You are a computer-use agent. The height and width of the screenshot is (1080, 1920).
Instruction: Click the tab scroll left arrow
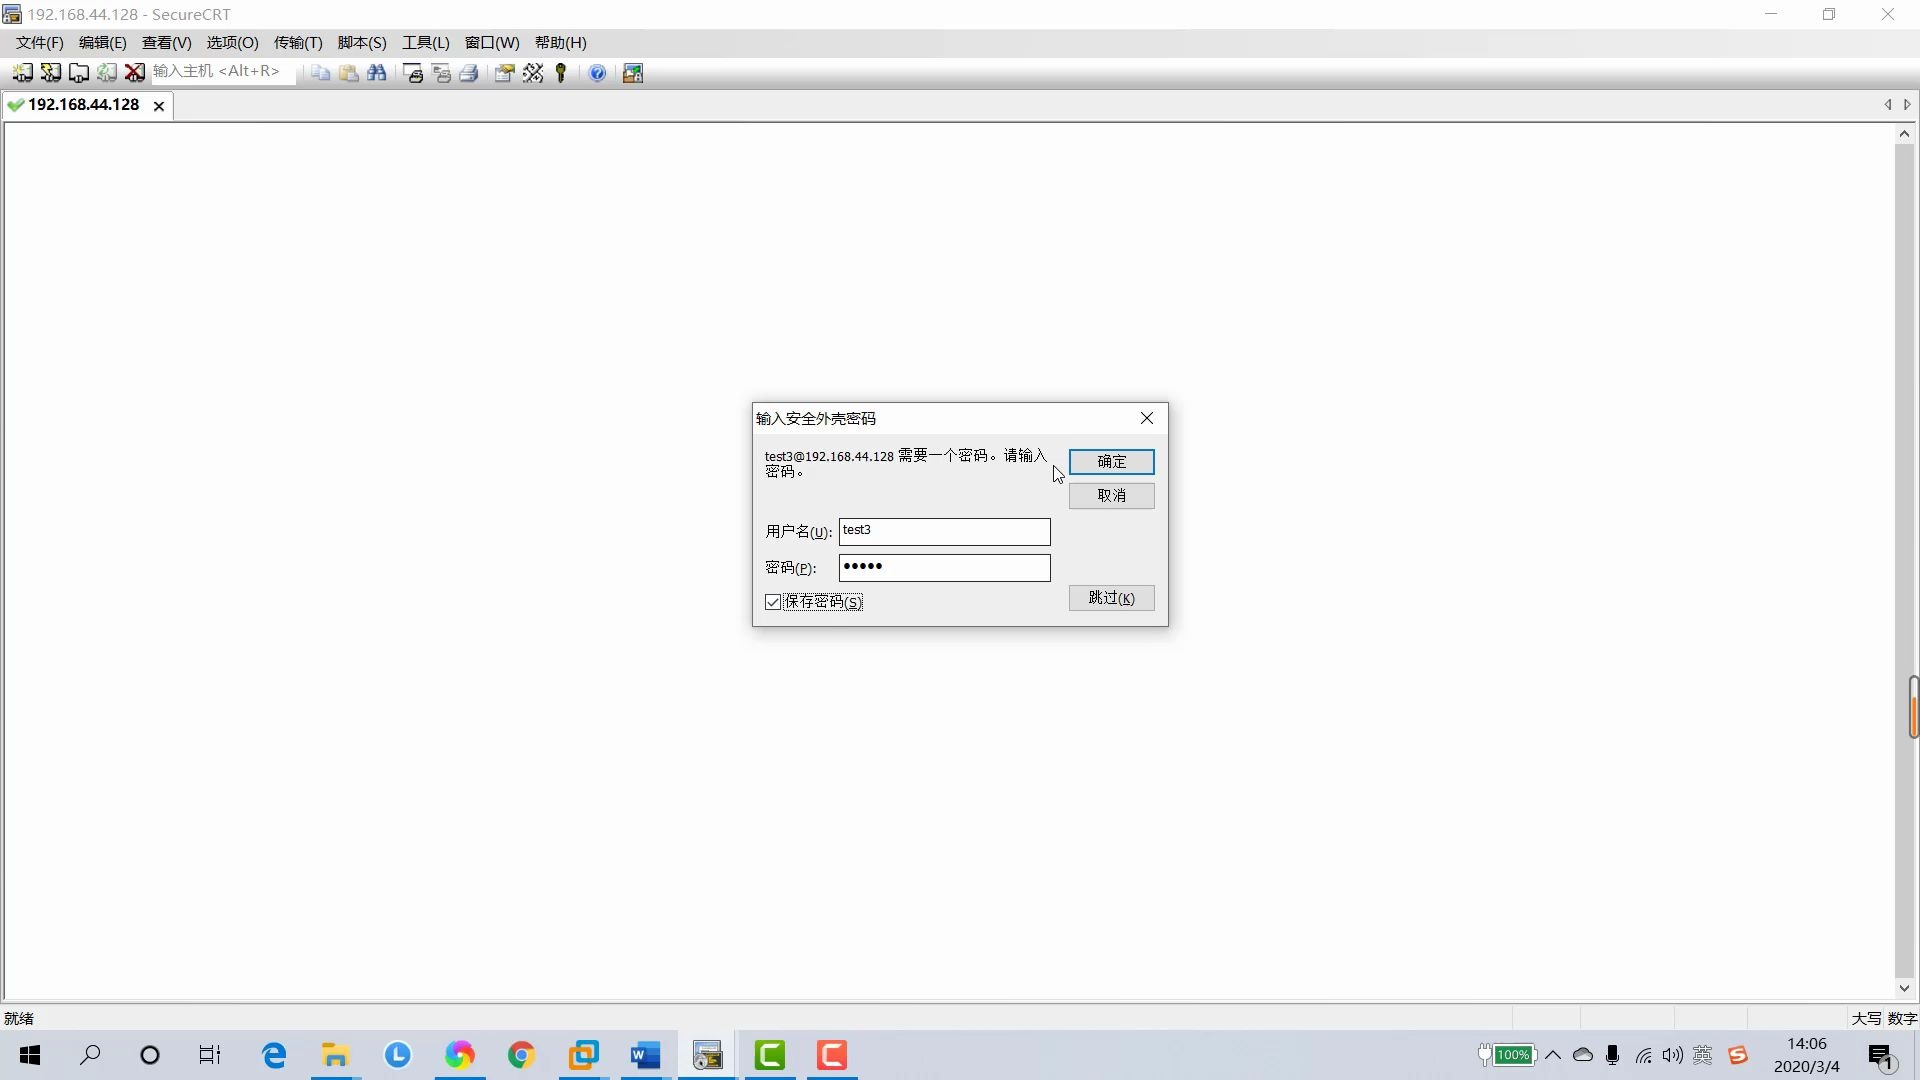coord(1888,105)
